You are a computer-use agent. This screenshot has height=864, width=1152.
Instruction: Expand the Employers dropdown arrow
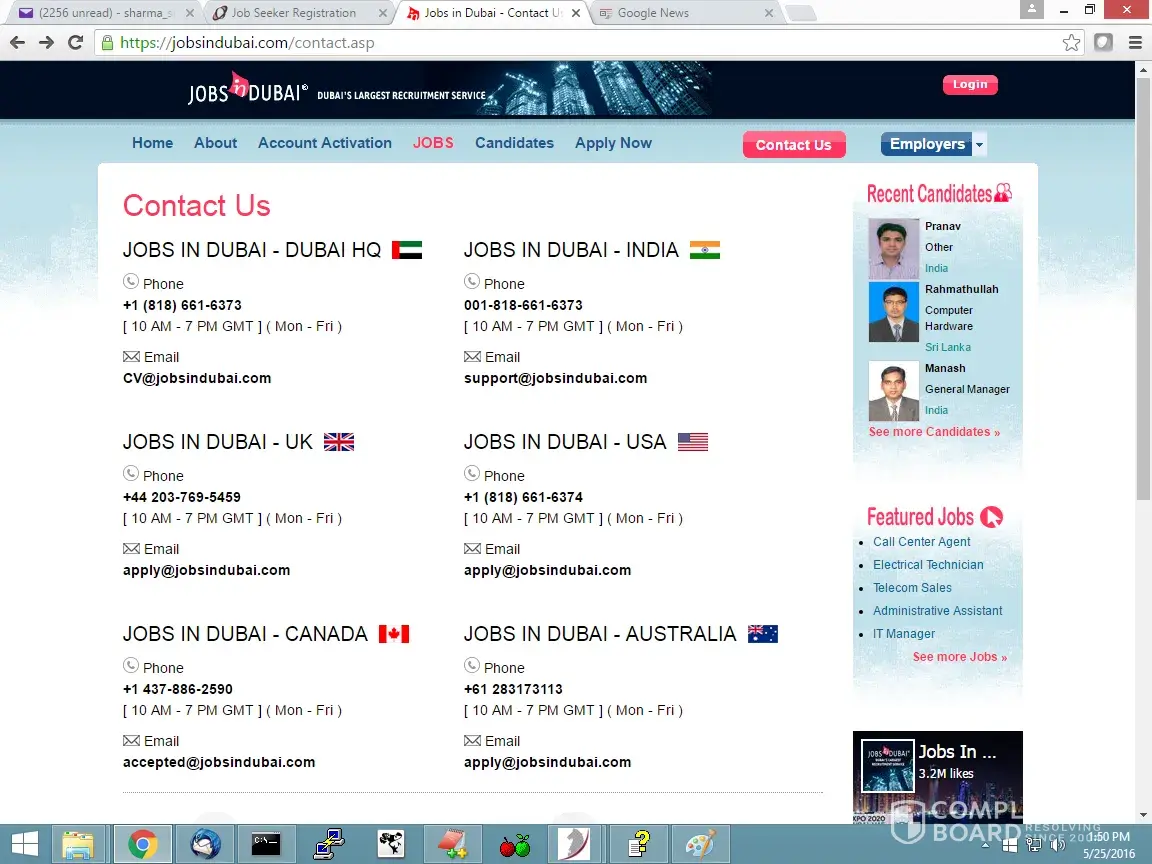[979, 144]
